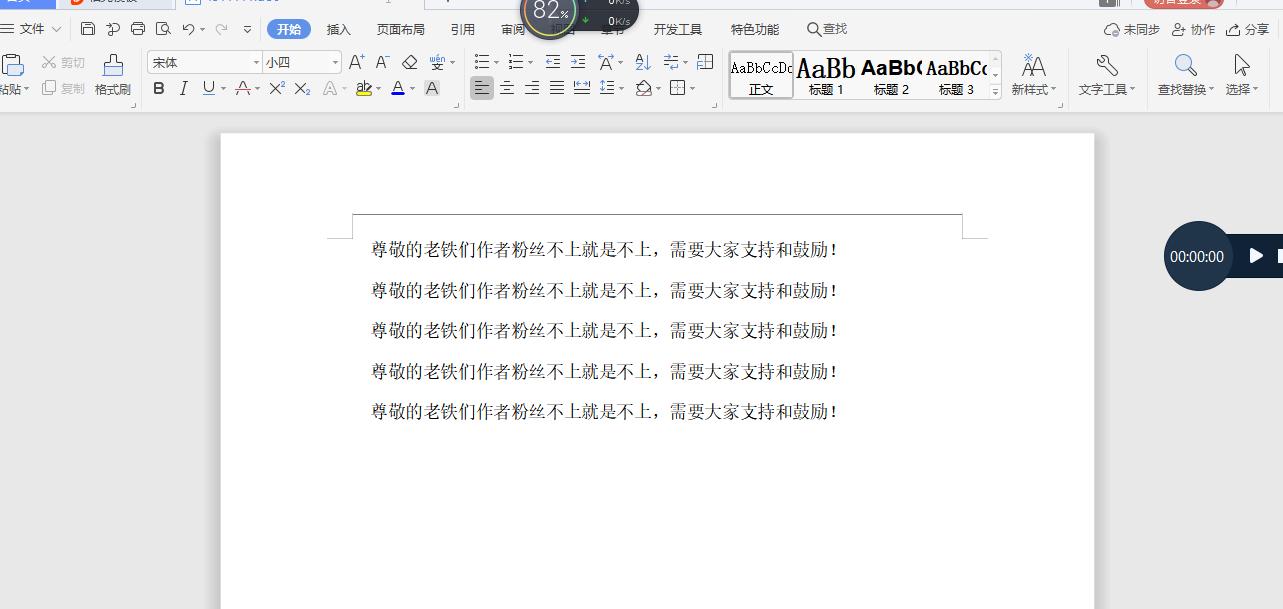Click the yellow highlight color button
Image resolution: width=1283 pixels, height=609 pixels.
[364, 88]
